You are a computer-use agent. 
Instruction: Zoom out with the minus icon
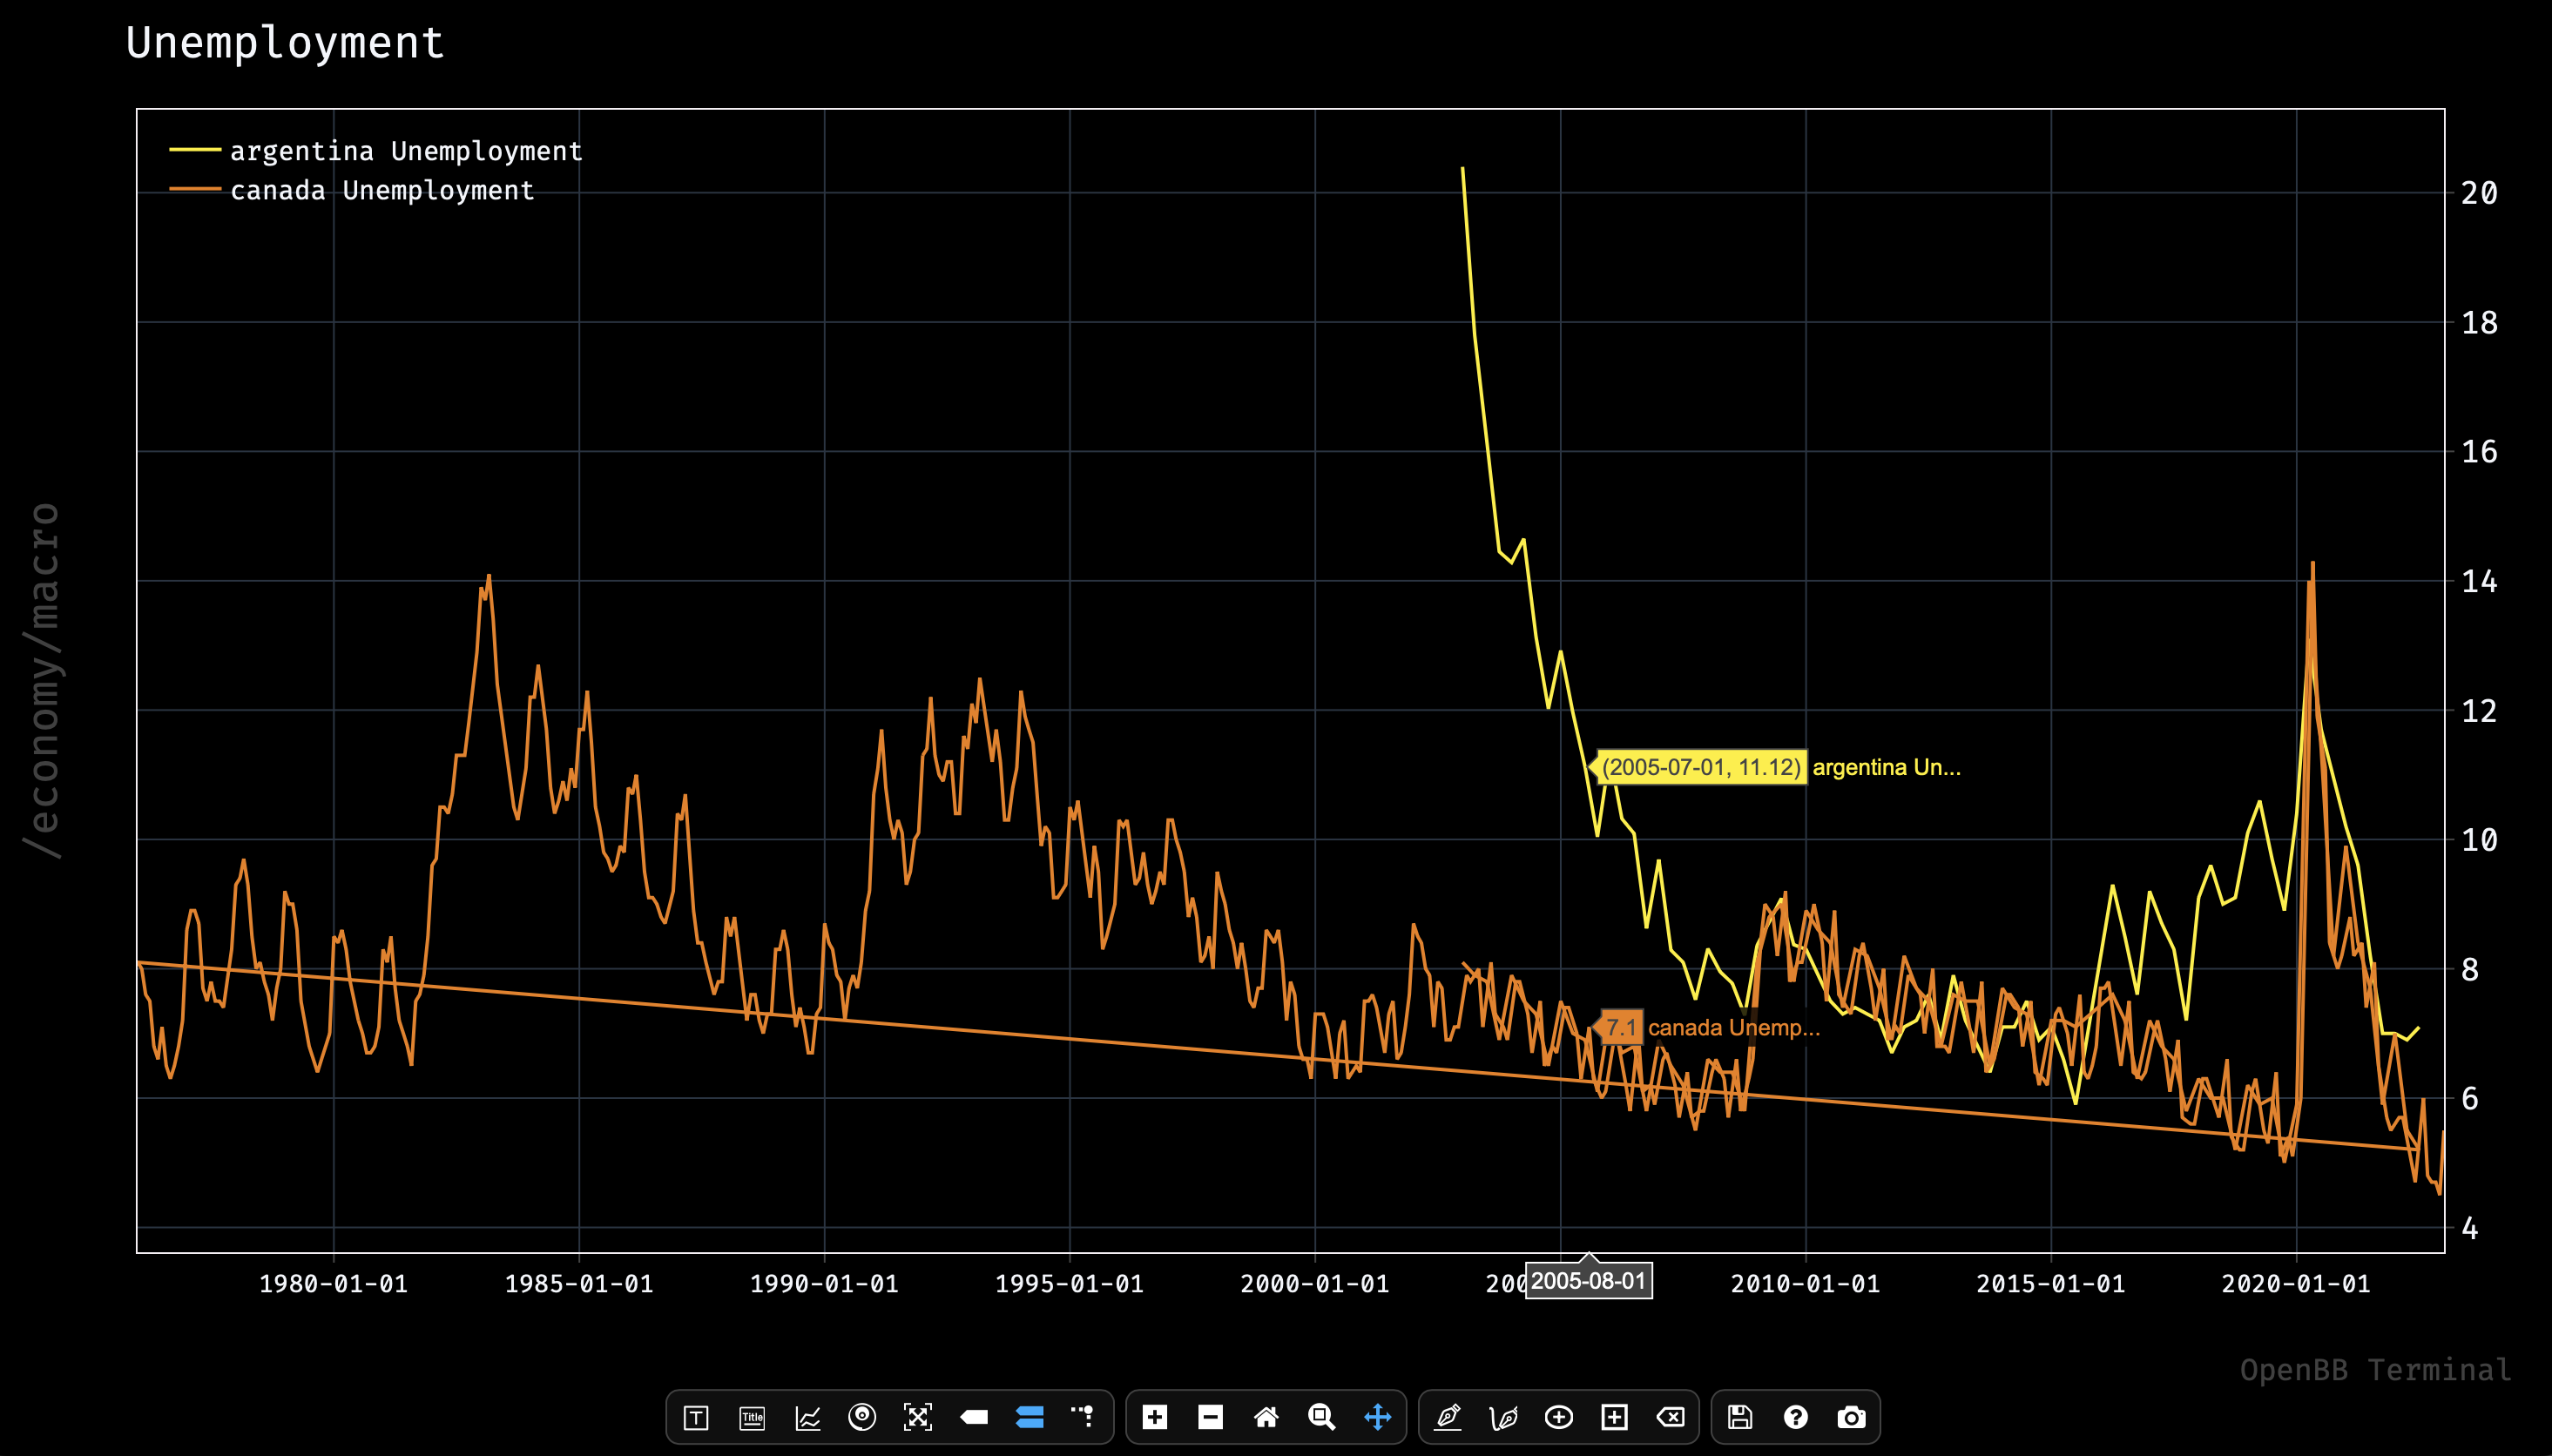click(1210, 1417)
